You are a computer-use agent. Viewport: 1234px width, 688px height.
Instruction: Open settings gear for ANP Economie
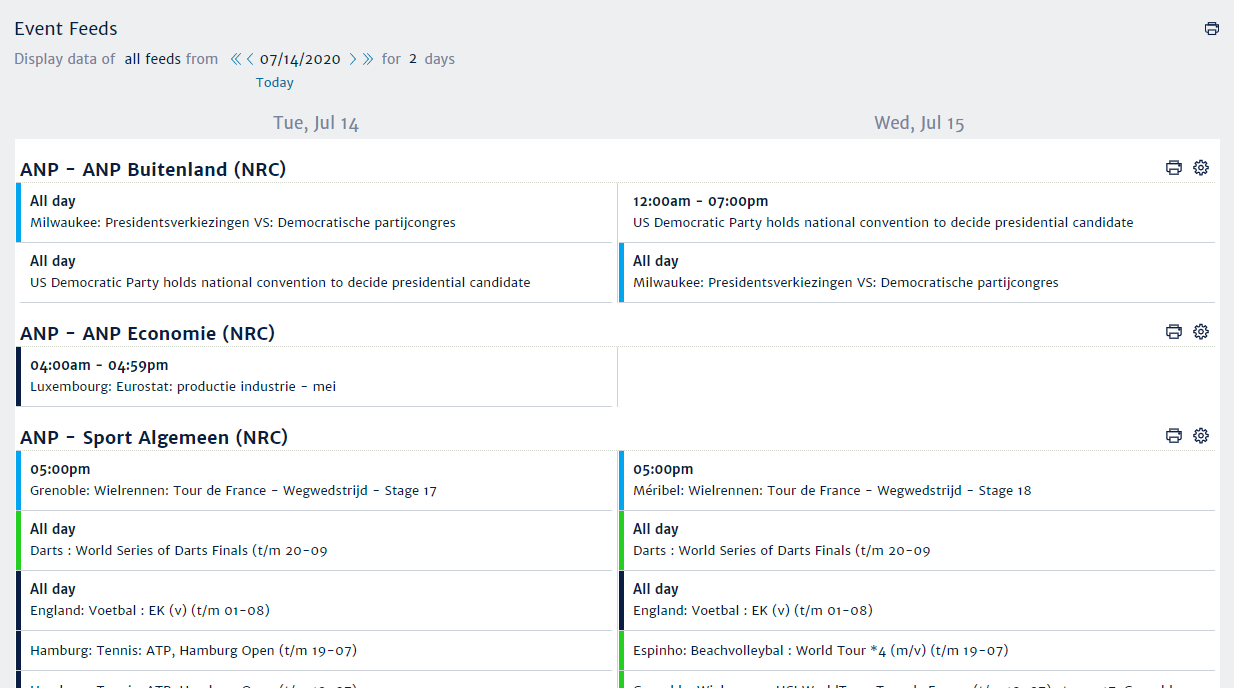click(x=1201, y=331)
